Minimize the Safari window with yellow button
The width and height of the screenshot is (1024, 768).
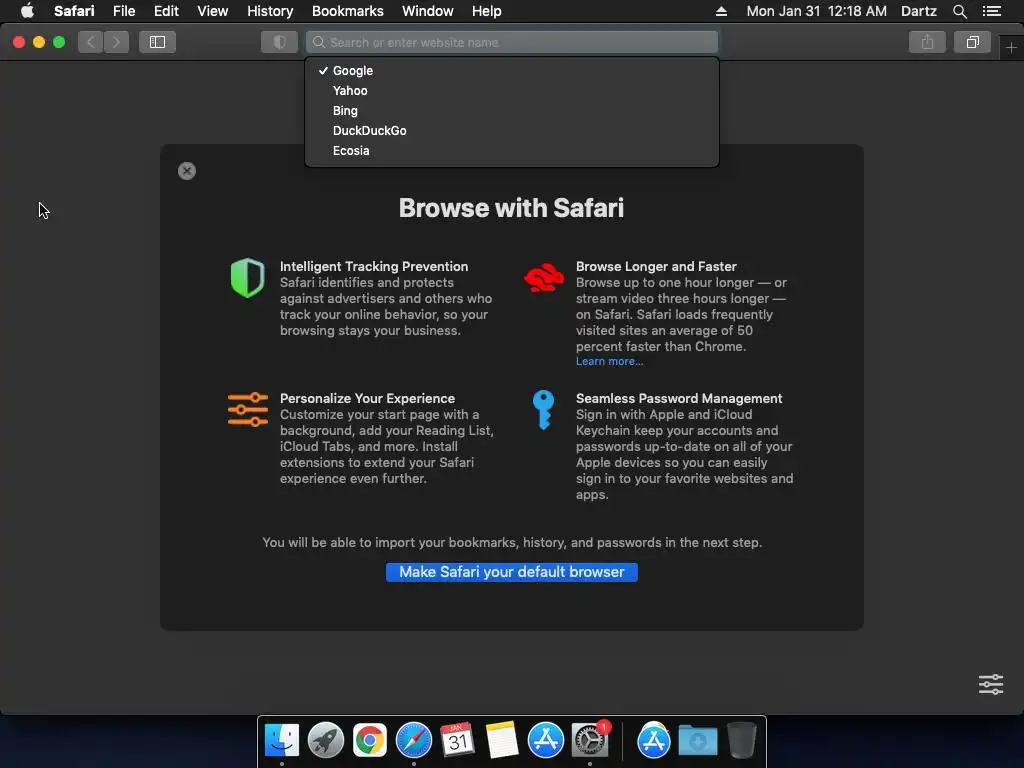pos(39,42)
